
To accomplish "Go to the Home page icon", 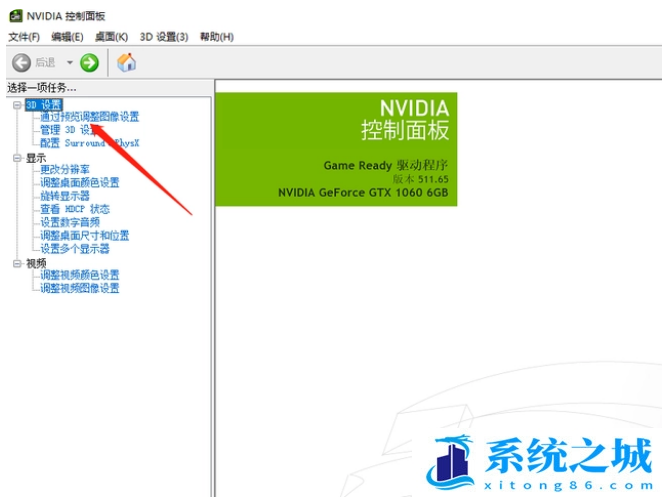I will click(127, 62).
